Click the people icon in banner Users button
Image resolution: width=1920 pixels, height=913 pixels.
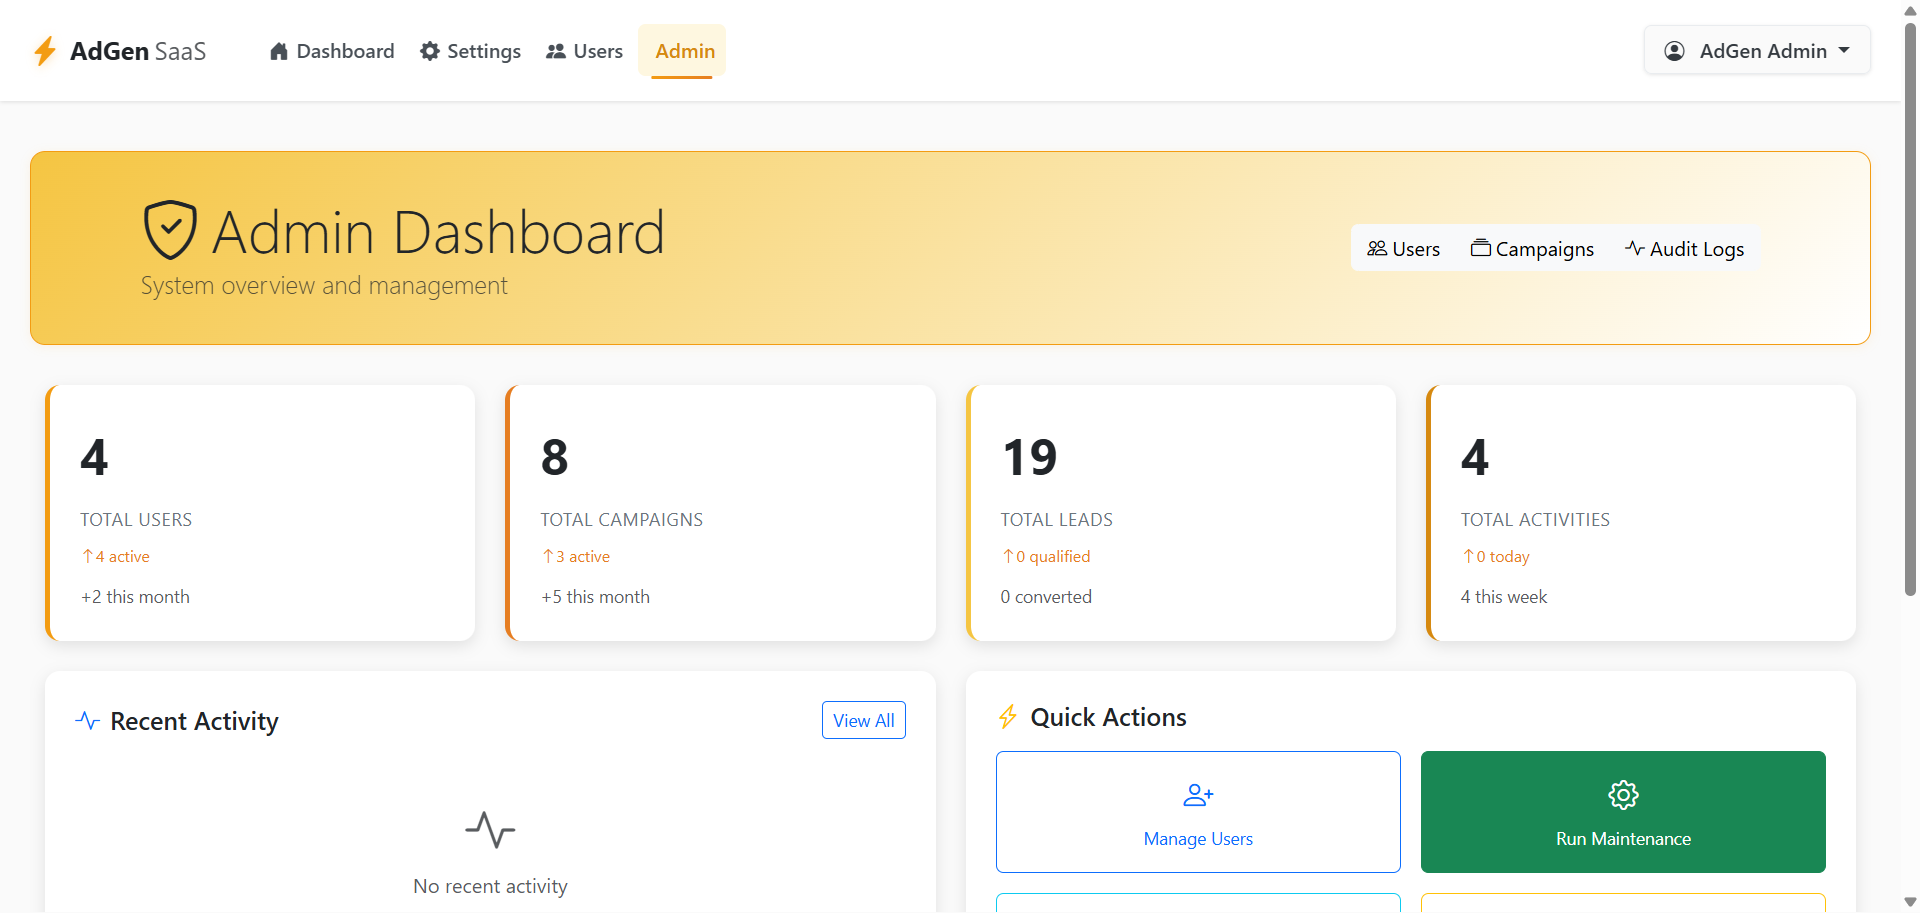point(1377,248)
